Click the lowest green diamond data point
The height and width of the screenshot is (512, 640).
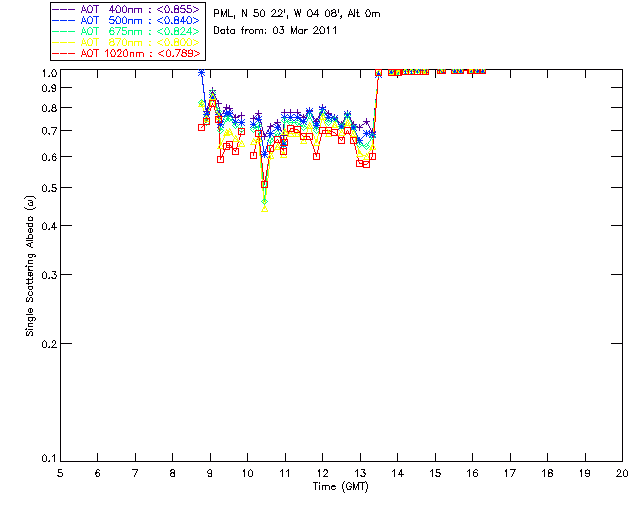click(x=264, y=202)
